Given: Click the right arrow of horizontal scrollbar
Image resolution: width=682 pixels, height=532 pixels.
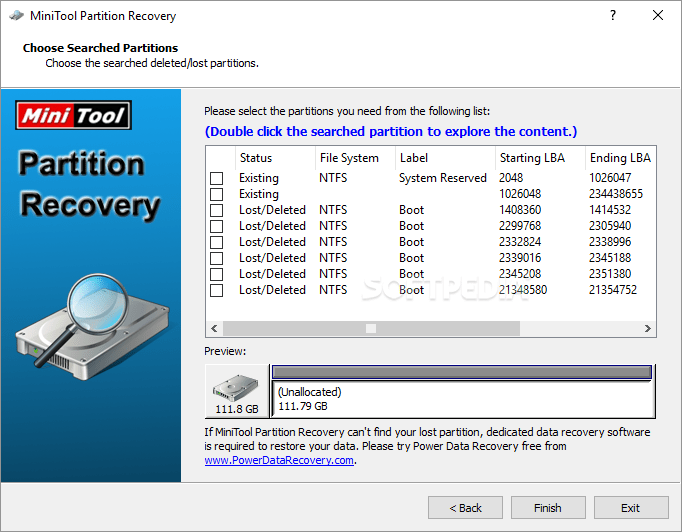Looking at the screenshot, I should (x=648, y=328).
